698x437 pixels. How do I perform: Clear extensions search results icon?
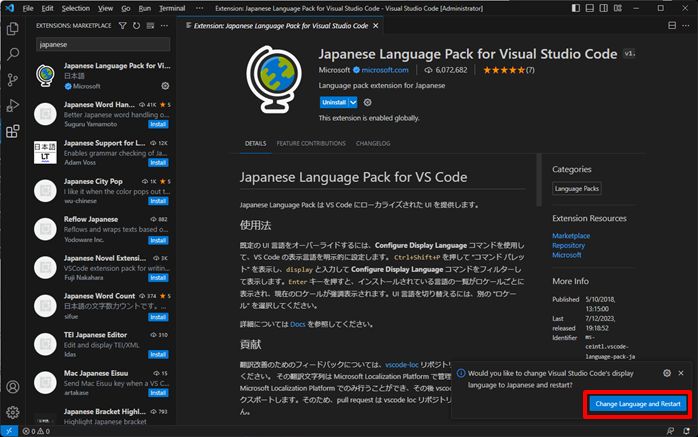(x=150, y=26)
